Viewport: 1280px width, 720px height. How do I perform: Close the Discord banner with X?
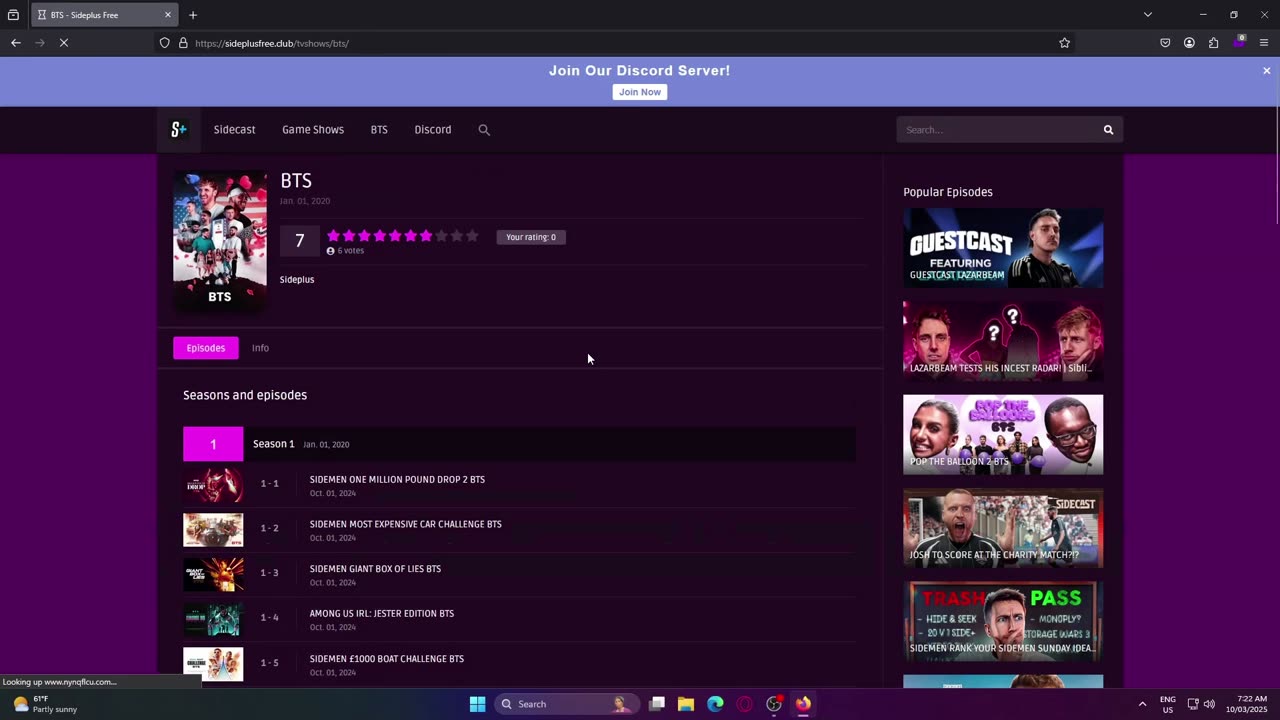point(1266,71)
